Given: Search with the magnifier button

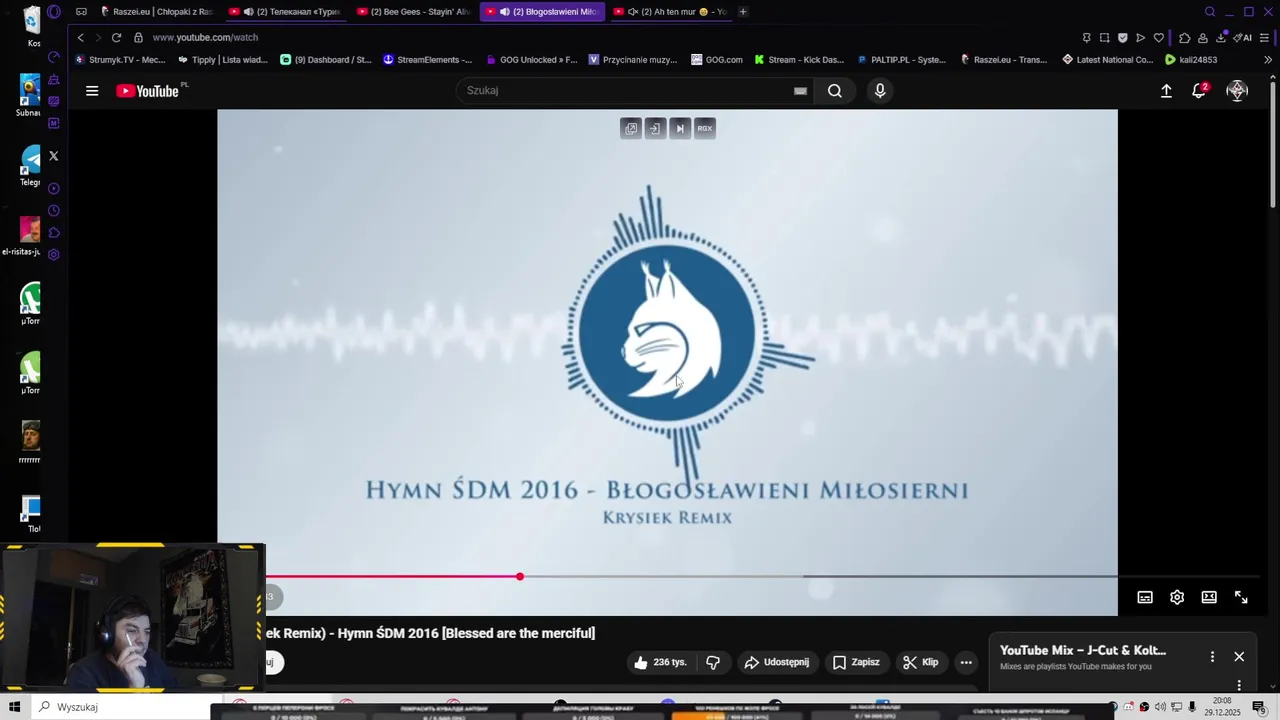Looking at the screenshot, I should click(x=835, y=91).
